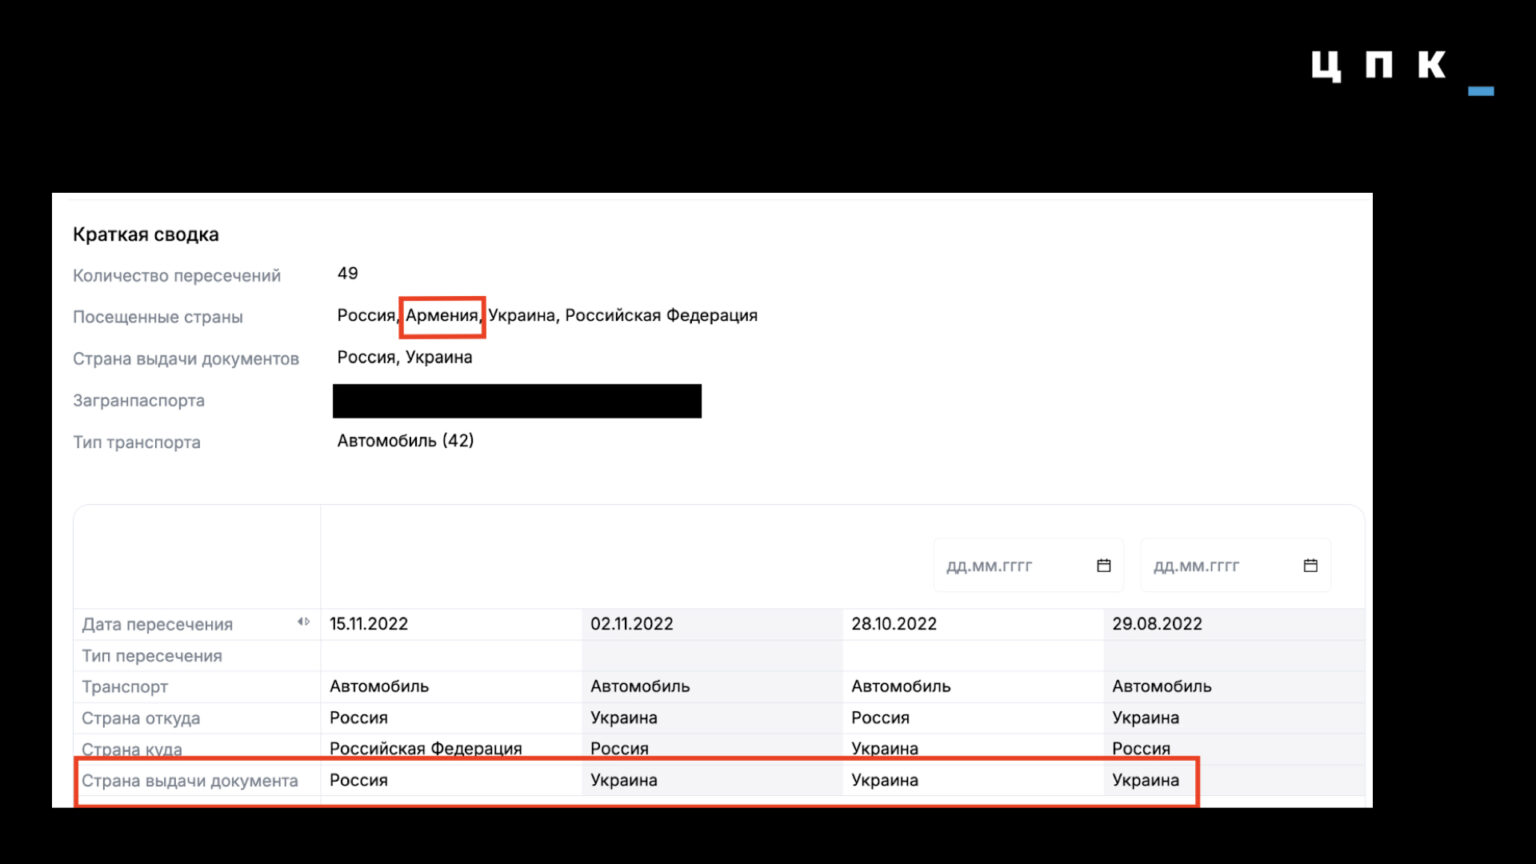Click the crossings count value 49
The image size is (1536, 864).
click(x=347, y=273)
